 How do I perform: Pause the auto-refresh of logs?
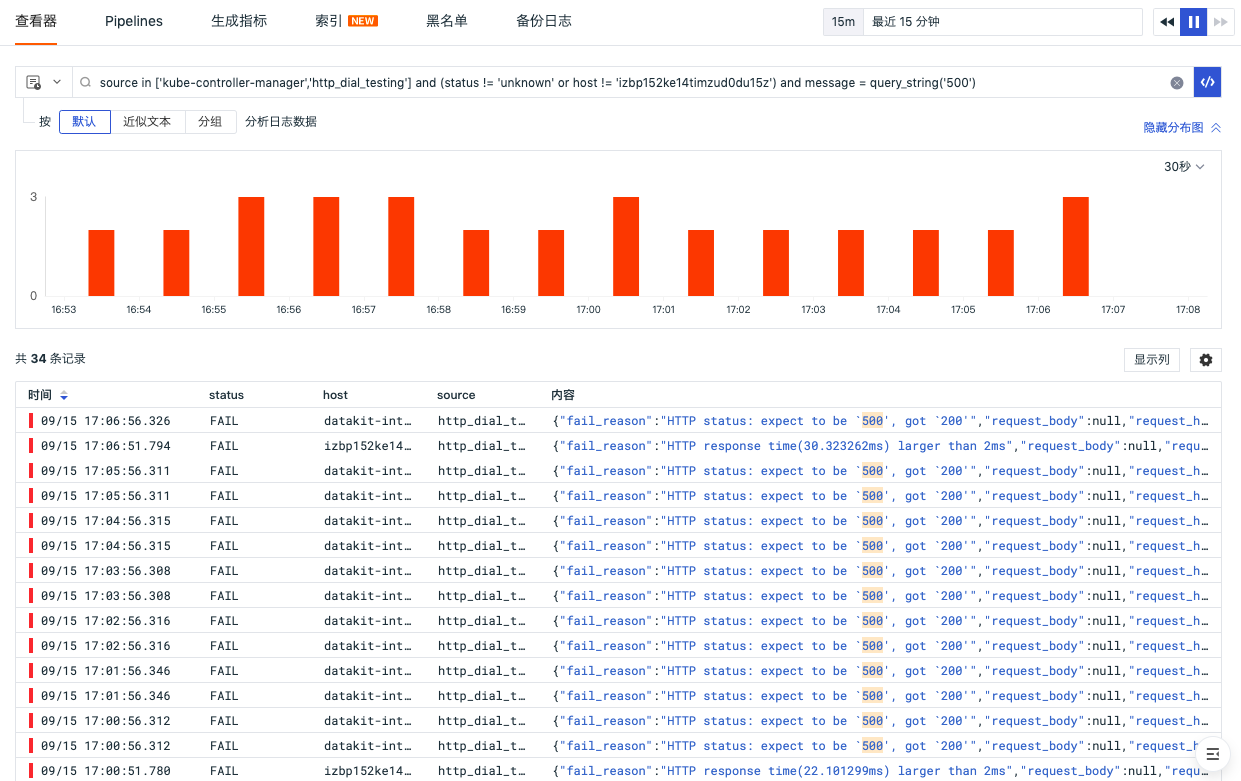click(1194, 22)
